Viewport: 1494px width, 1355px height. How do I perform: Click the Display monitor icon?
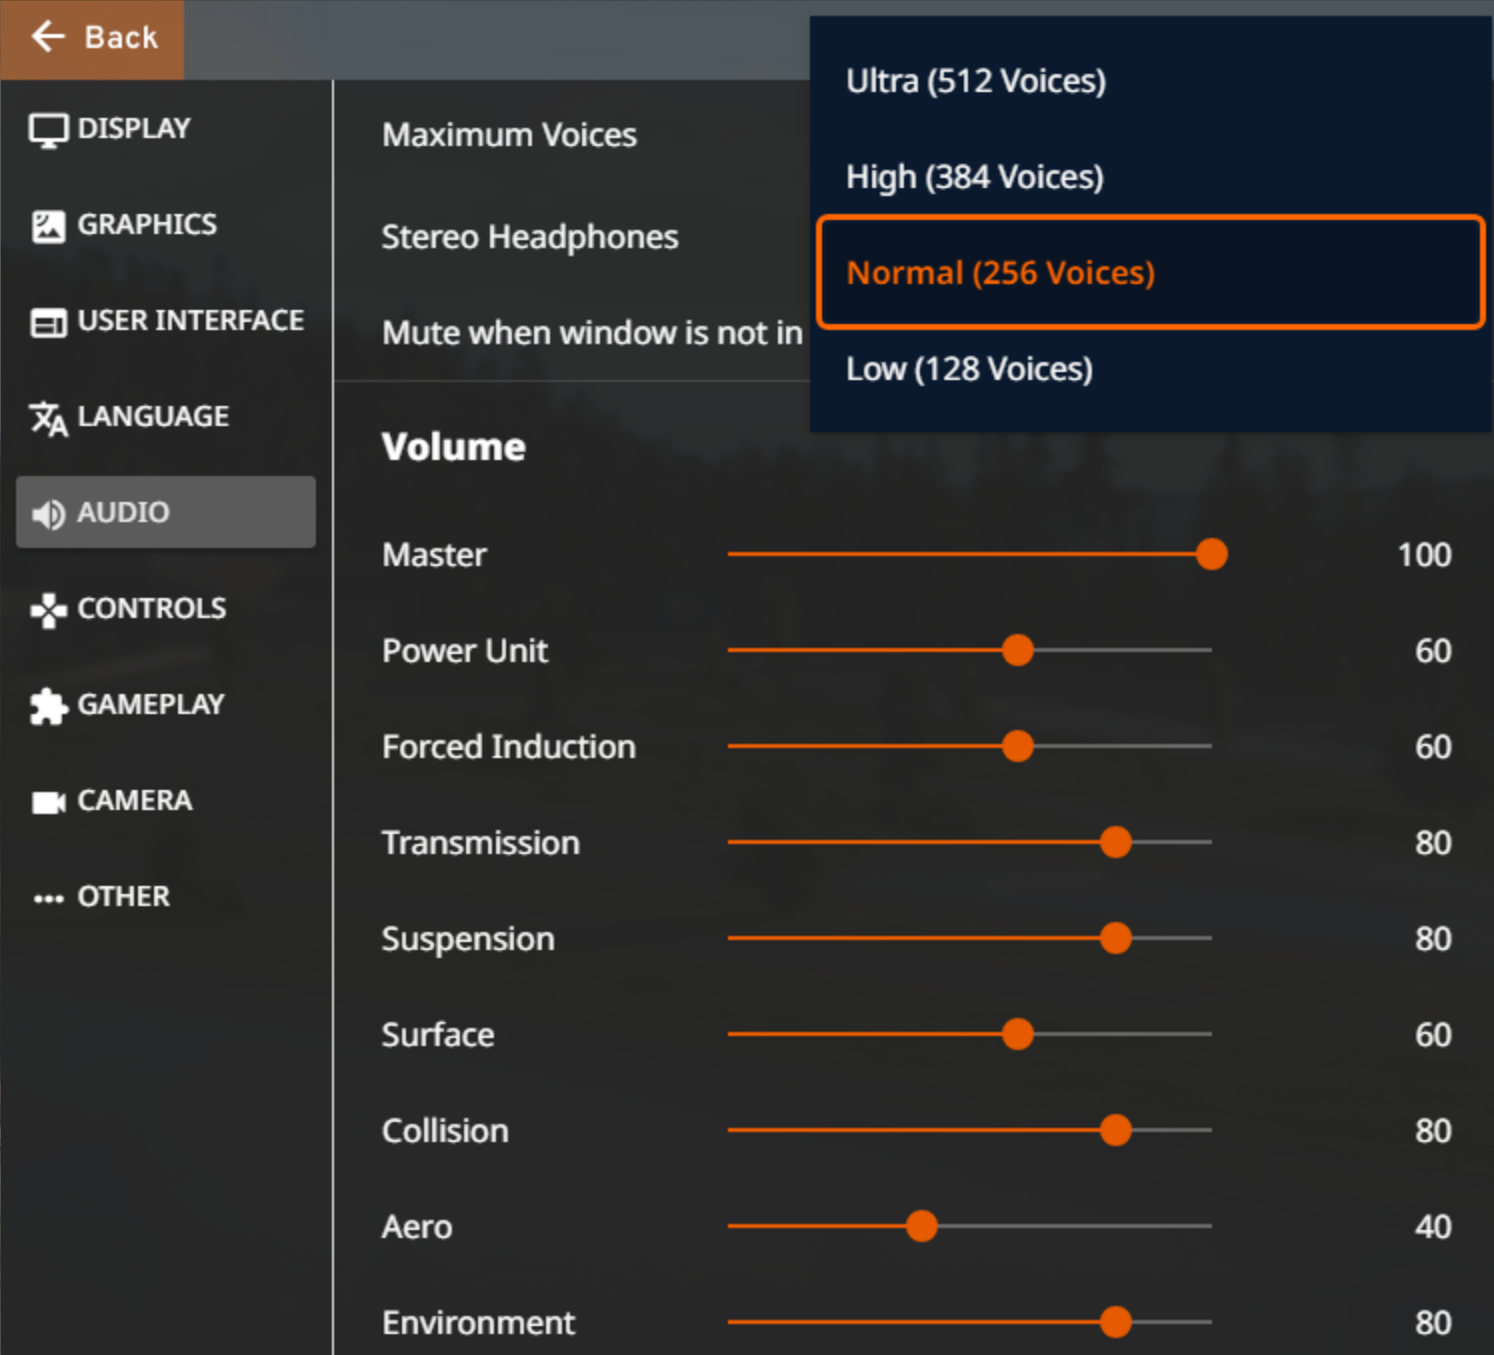(x=48, y=130)
